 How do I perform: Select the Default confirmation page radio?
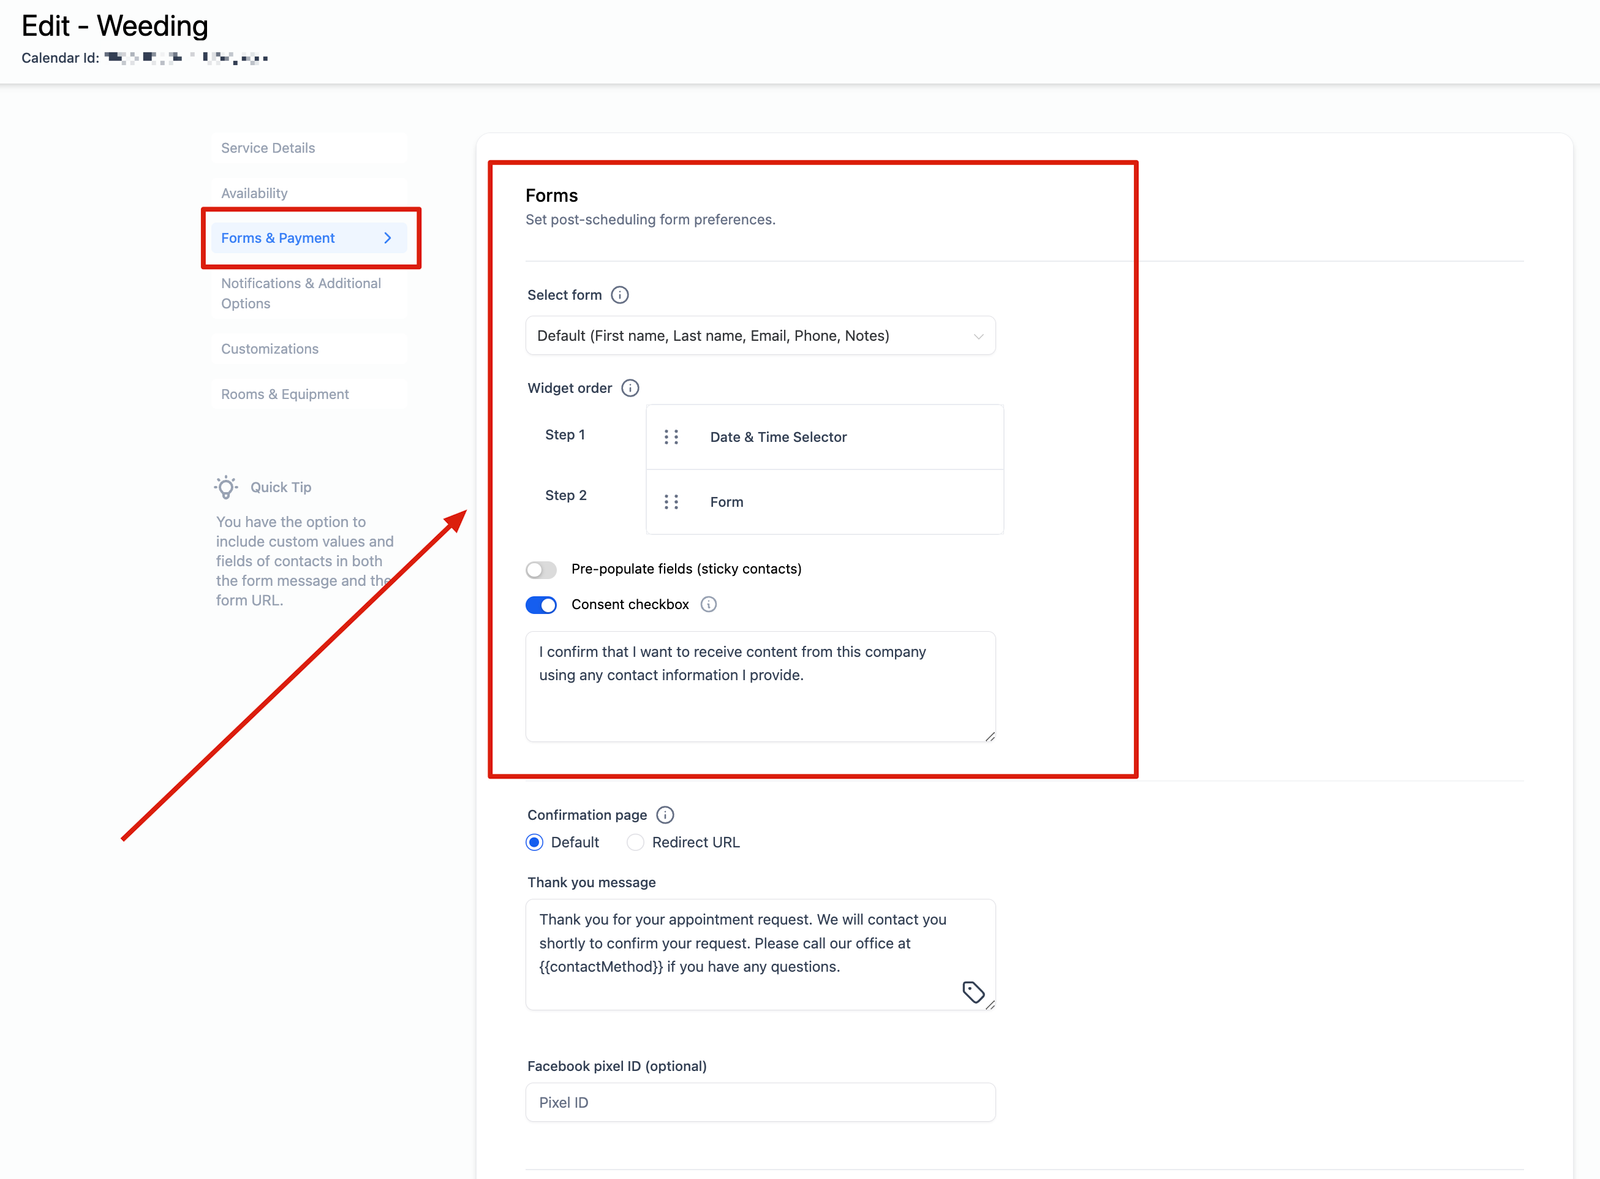[535, 843]
